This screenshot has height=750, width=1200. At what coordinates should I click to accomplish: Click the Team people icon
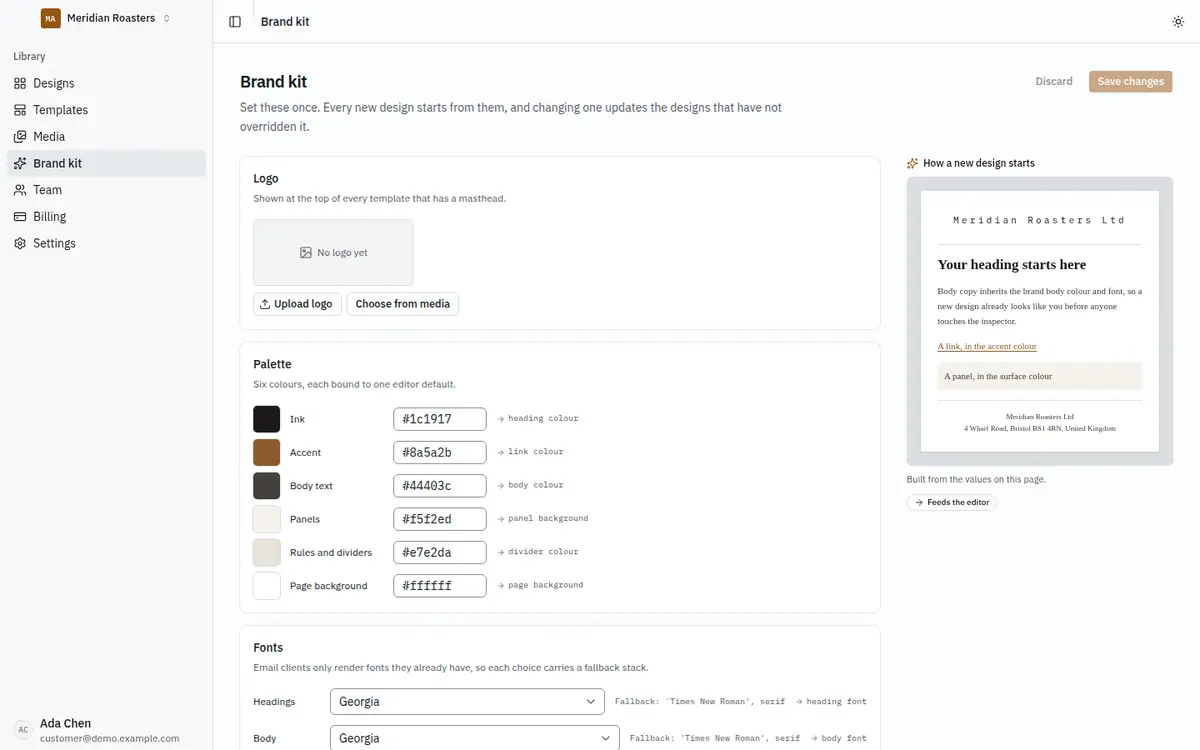[20, 190]
